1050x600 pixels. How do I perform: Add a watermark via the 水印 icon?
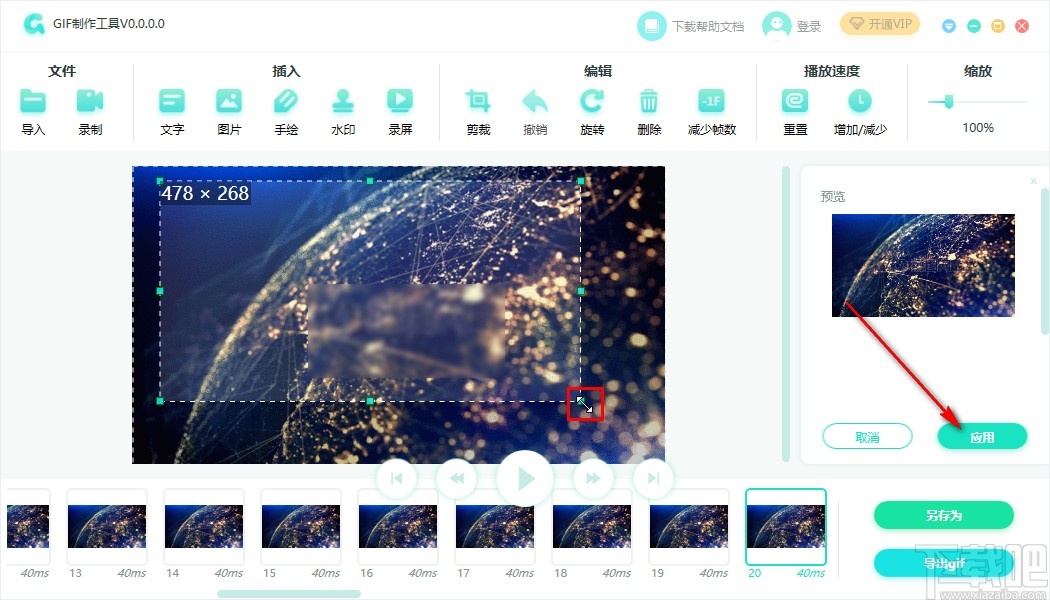[x=343, y=101]
